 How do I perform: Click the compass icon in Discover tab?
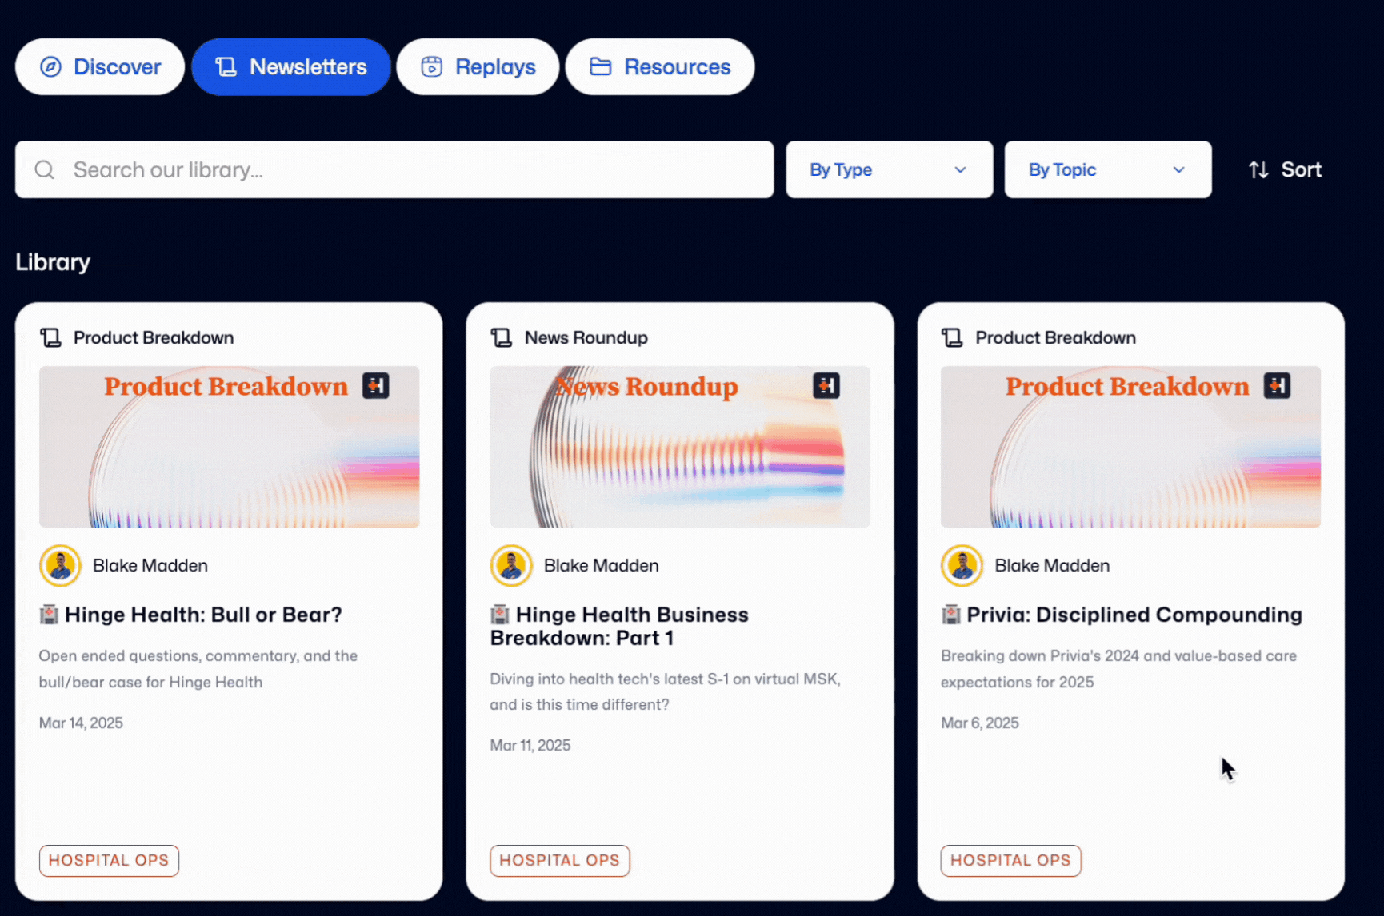click(51, 67)
